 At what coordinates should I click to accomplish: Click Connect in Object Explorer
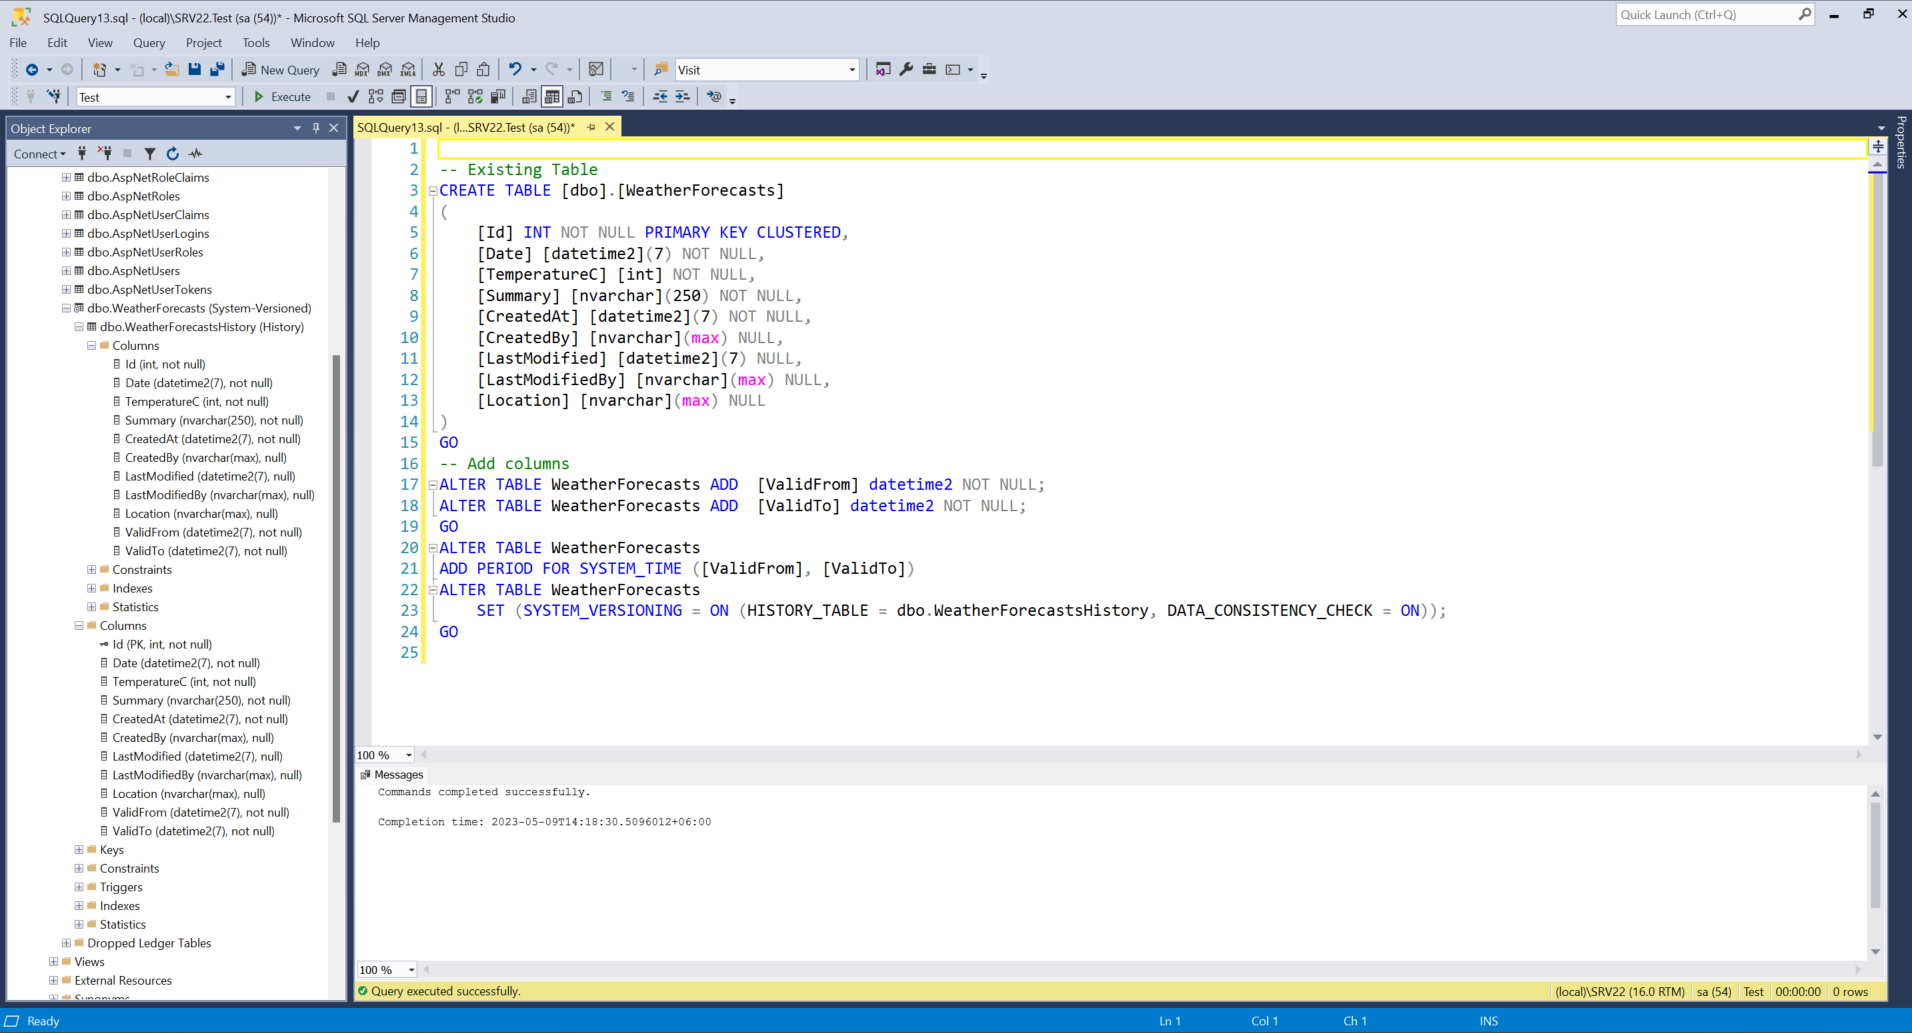point(37,153)
